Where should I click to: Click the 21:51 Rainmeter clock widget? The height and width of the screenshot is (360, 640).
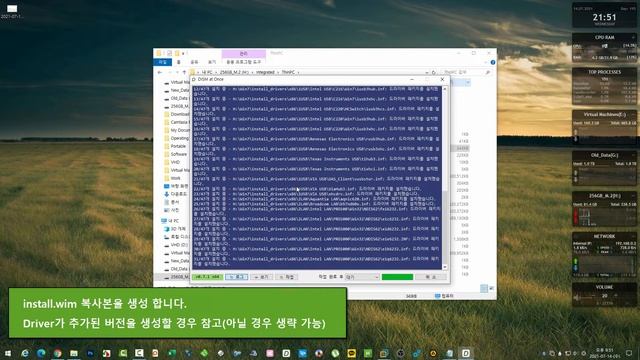[x=604, y=16]
